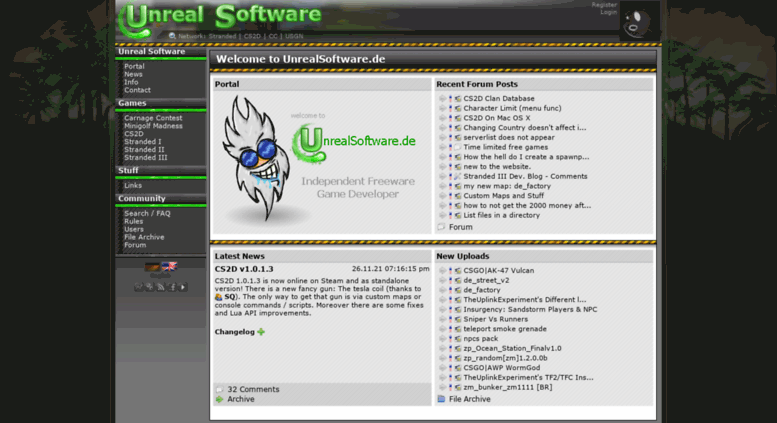Open News in the sidebar menu
Image resolution: width=777 pixels, height=423 pixels.
click(x=133, y=74)
